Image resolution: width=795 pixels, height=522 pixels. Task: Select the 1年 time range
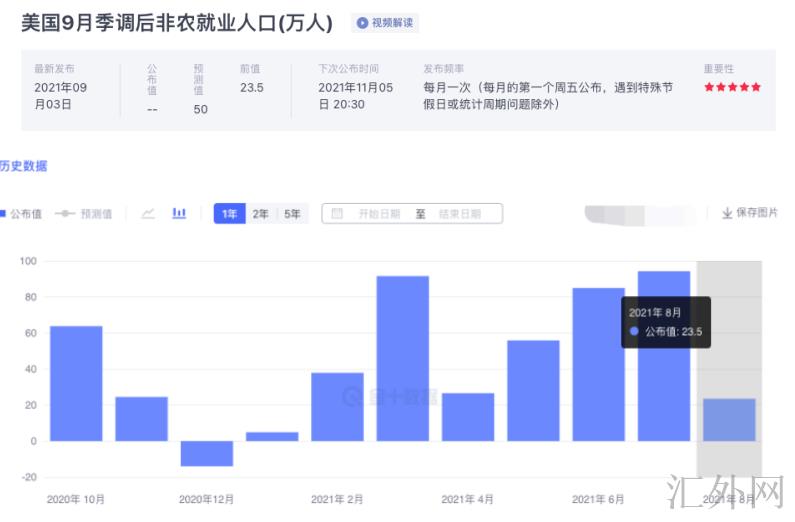click(x=230, y=214)
